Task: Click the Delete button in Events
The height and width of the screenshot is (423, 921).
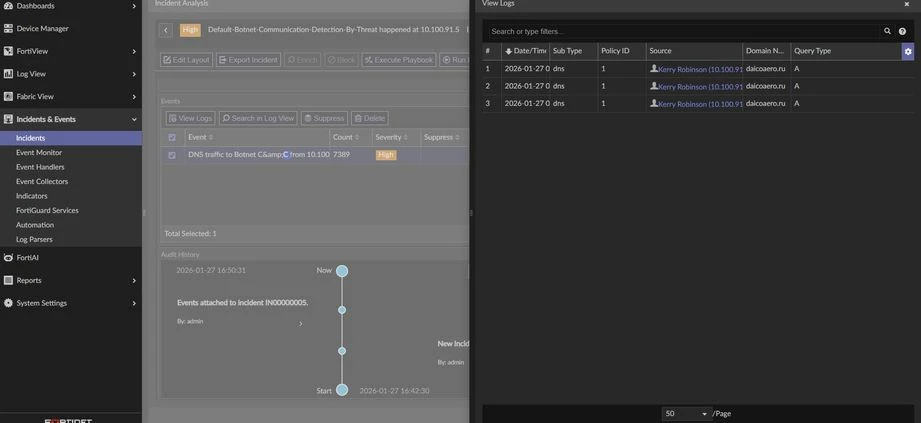Action: pyautogui.click(x=369, y=118)
